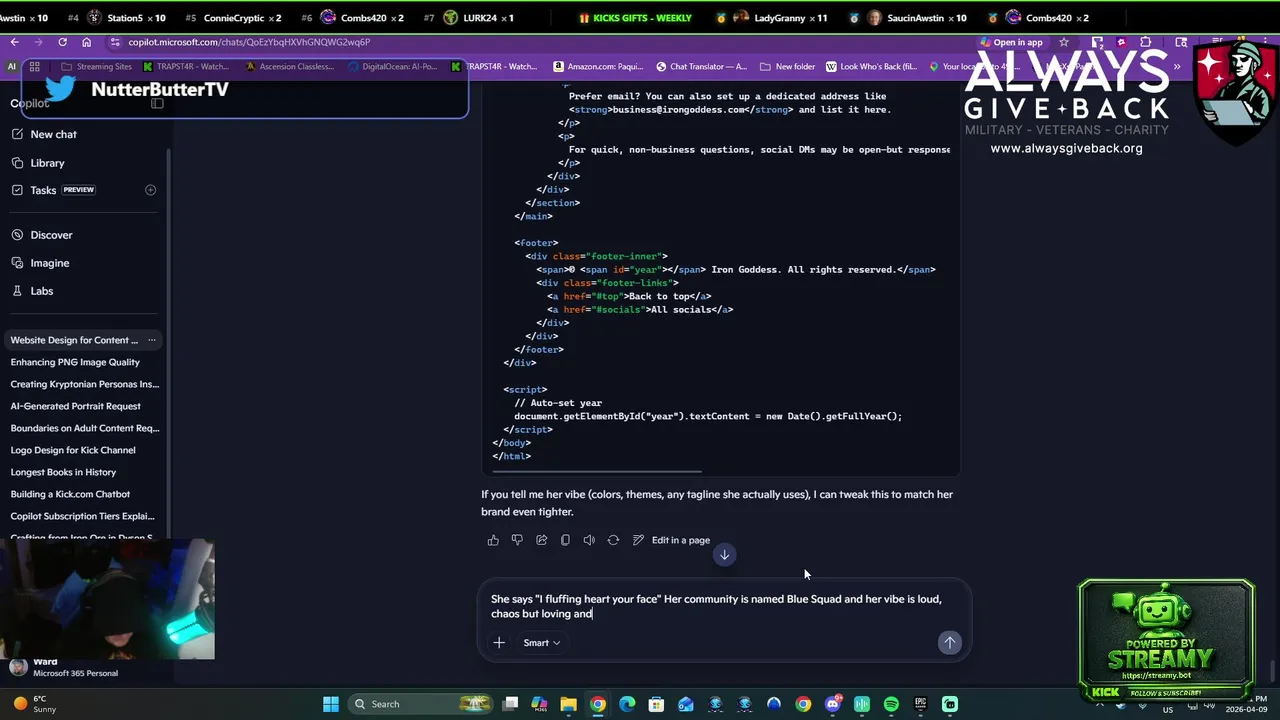1280x720 pixels.
Task: Open Microsoft Edge from the taskbar
Action: click(x=627, y=704)
